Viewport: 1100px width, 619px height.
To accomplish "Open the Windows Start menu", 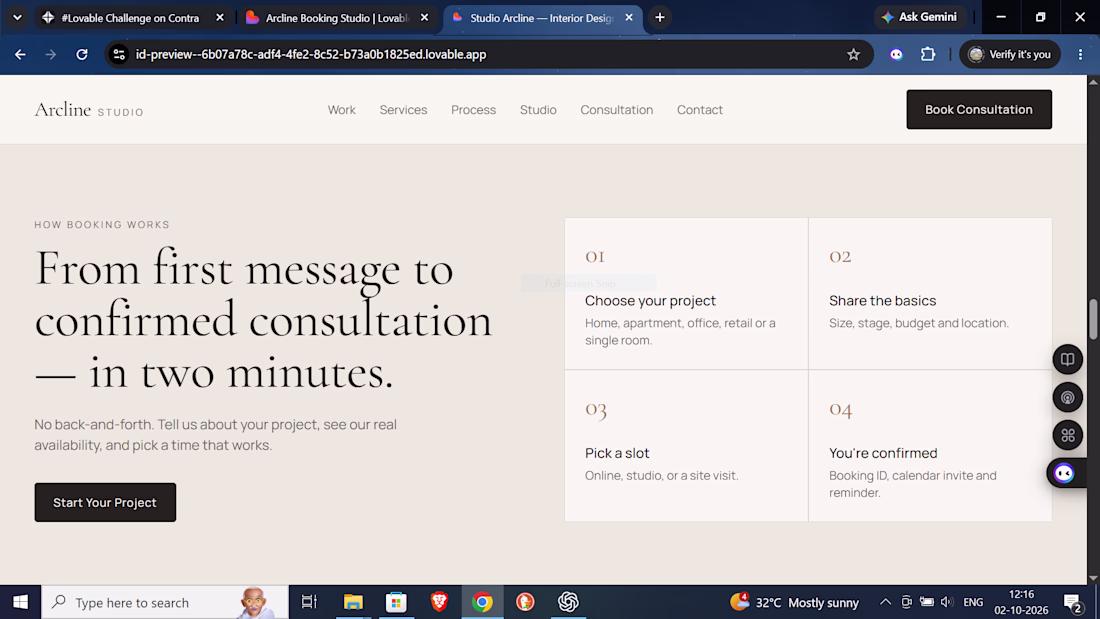I will coord(20,602).
